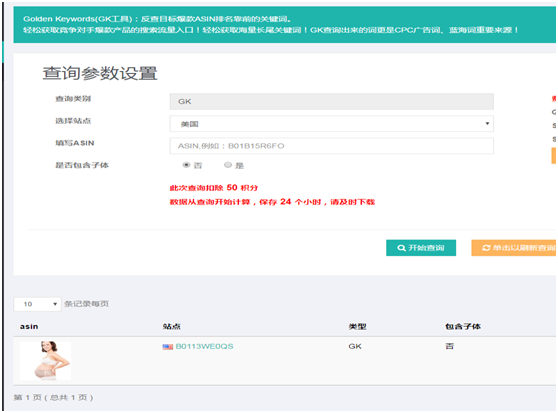Click the orange refresh query button

point(514,248)
